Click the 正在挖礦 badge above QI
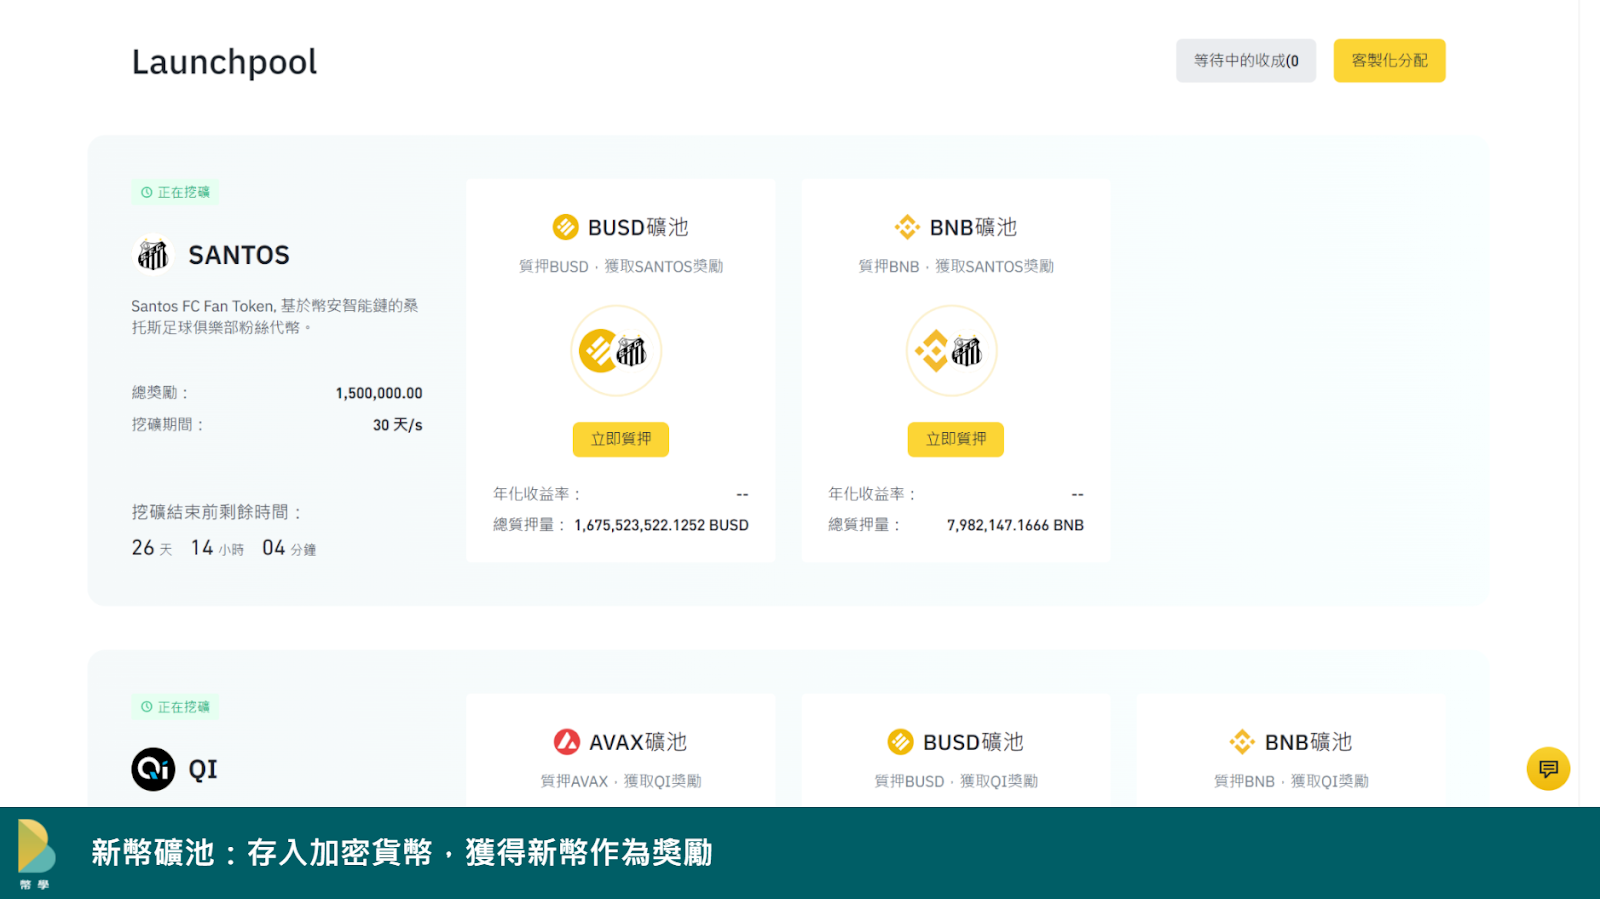The image size is (1600, 899). tap(175, 707)
